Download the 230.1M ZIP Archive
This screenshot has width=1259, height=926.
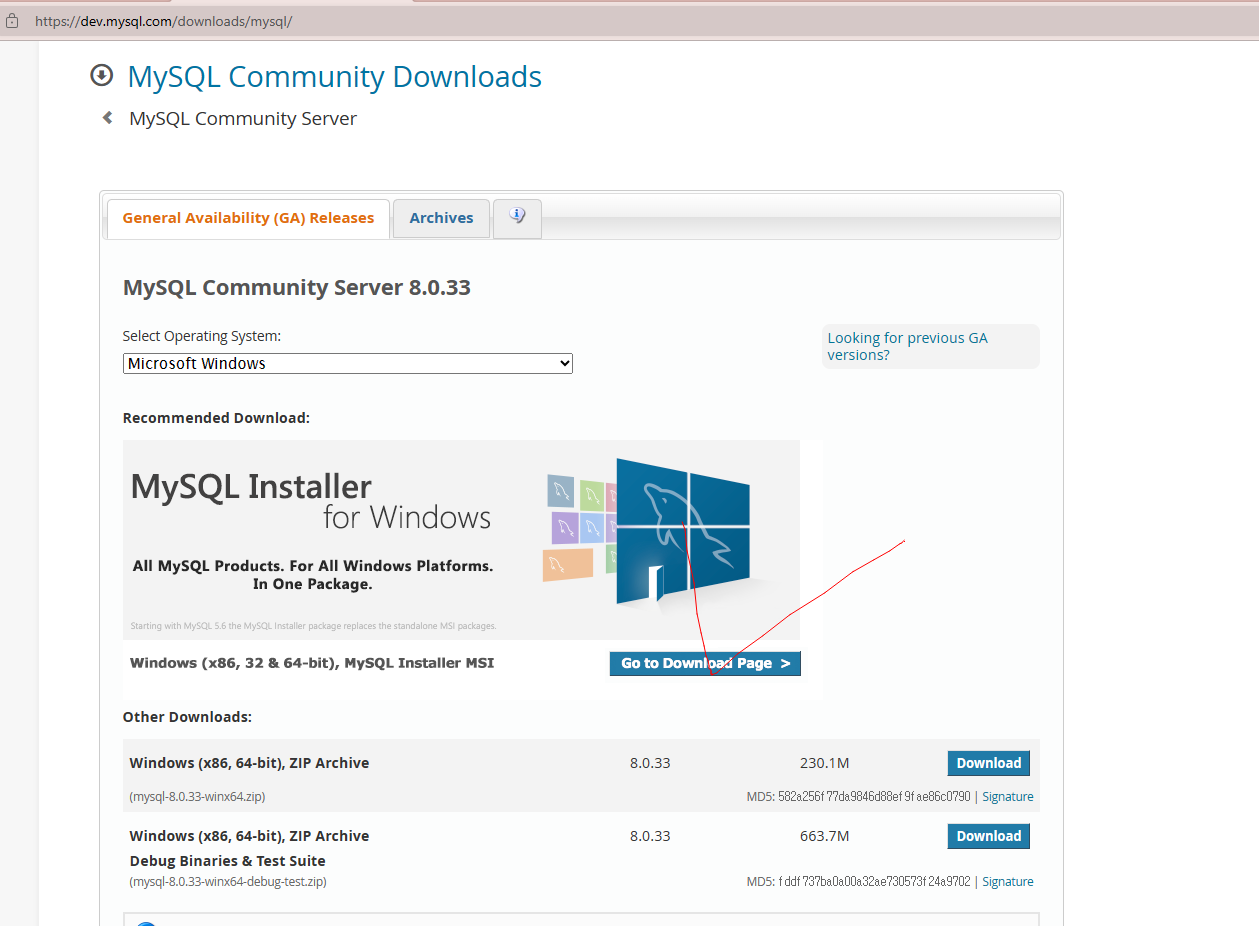click(988, 763)
